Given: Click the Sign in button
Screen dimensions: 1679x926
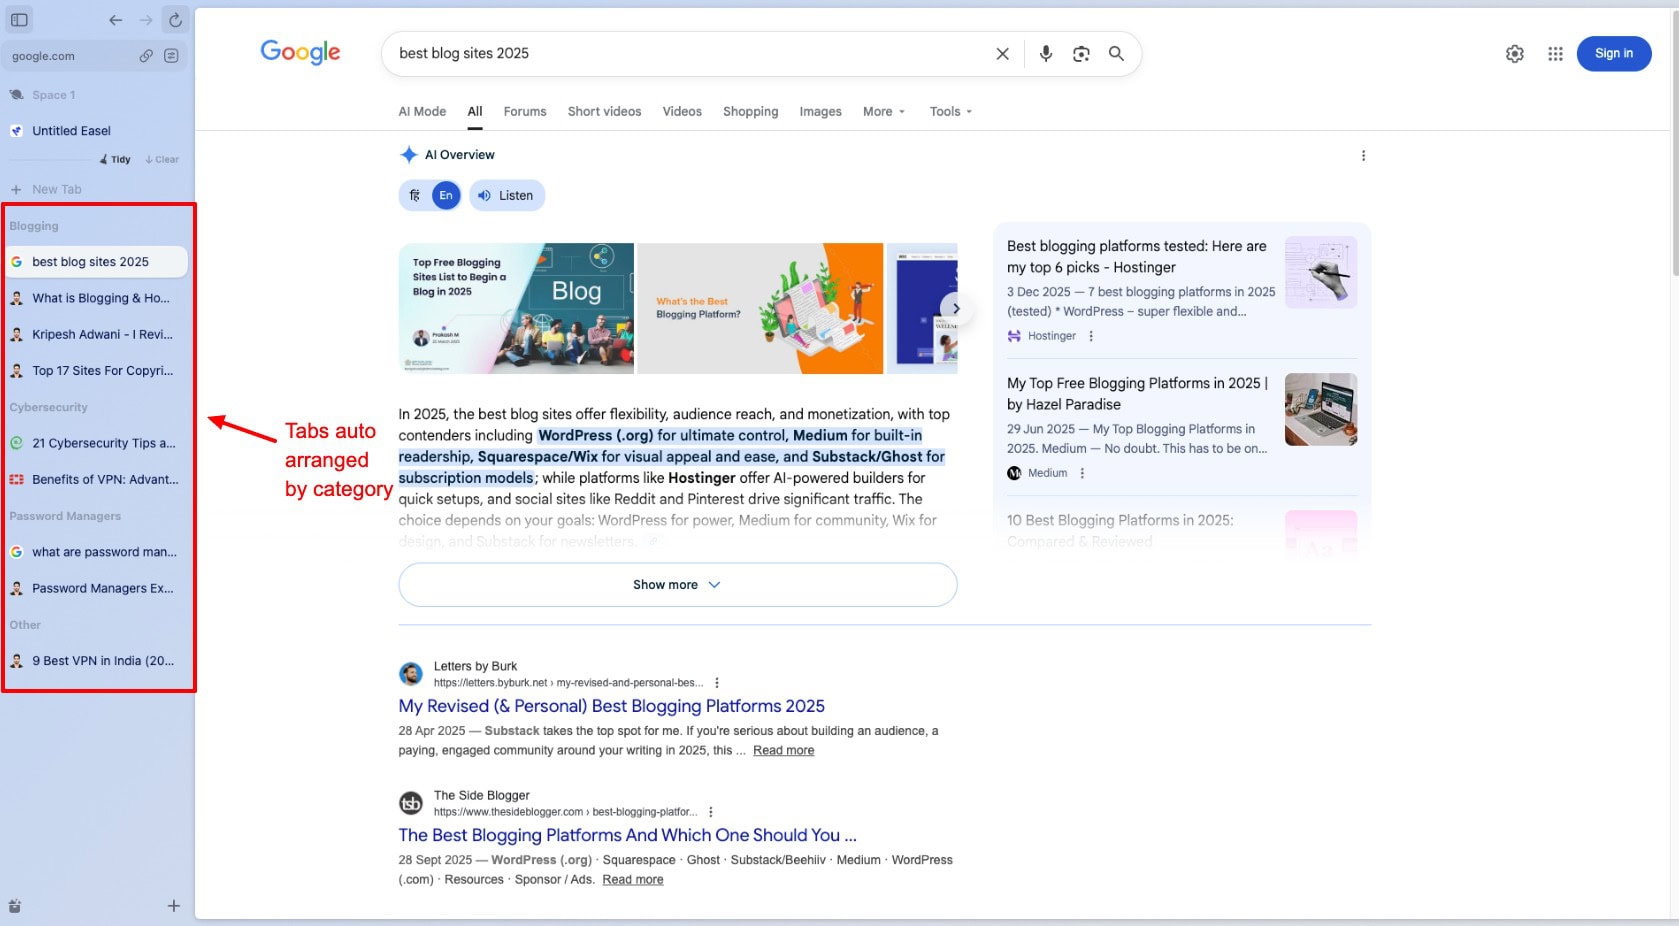Looking at the screenshot, I should 1613,54.
